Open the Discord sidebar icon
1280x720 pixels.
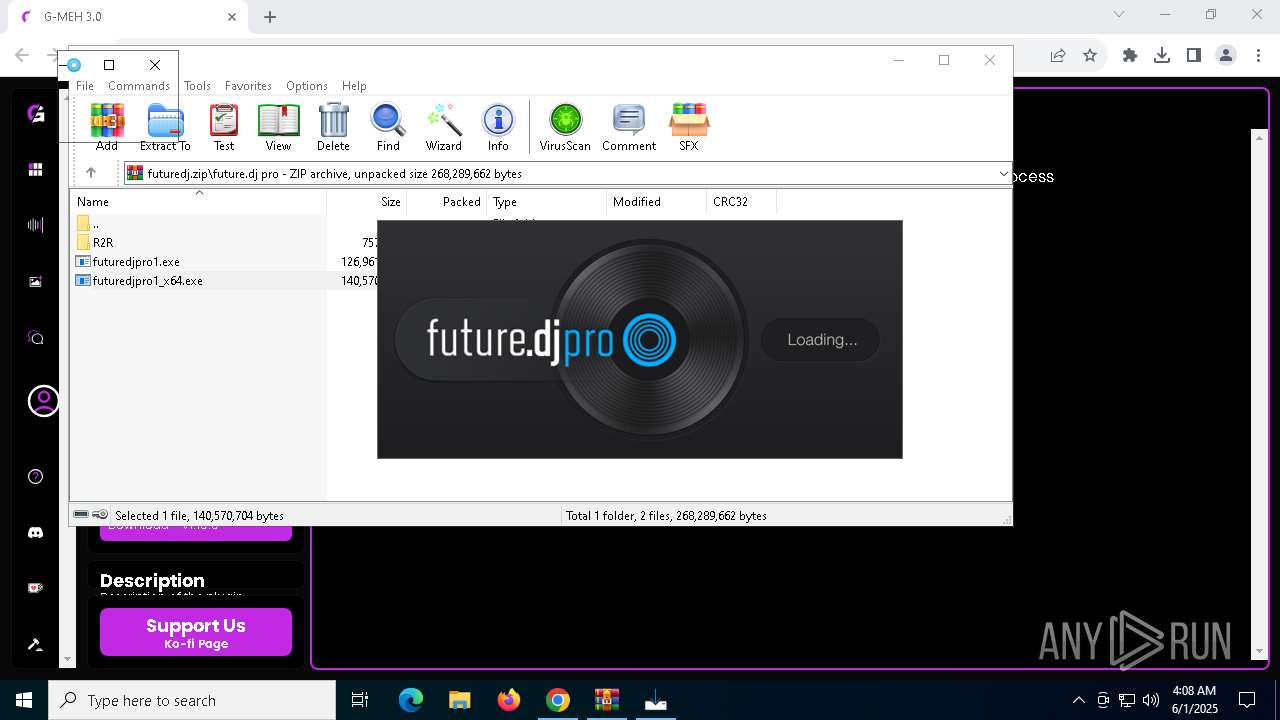pos(36,533)
